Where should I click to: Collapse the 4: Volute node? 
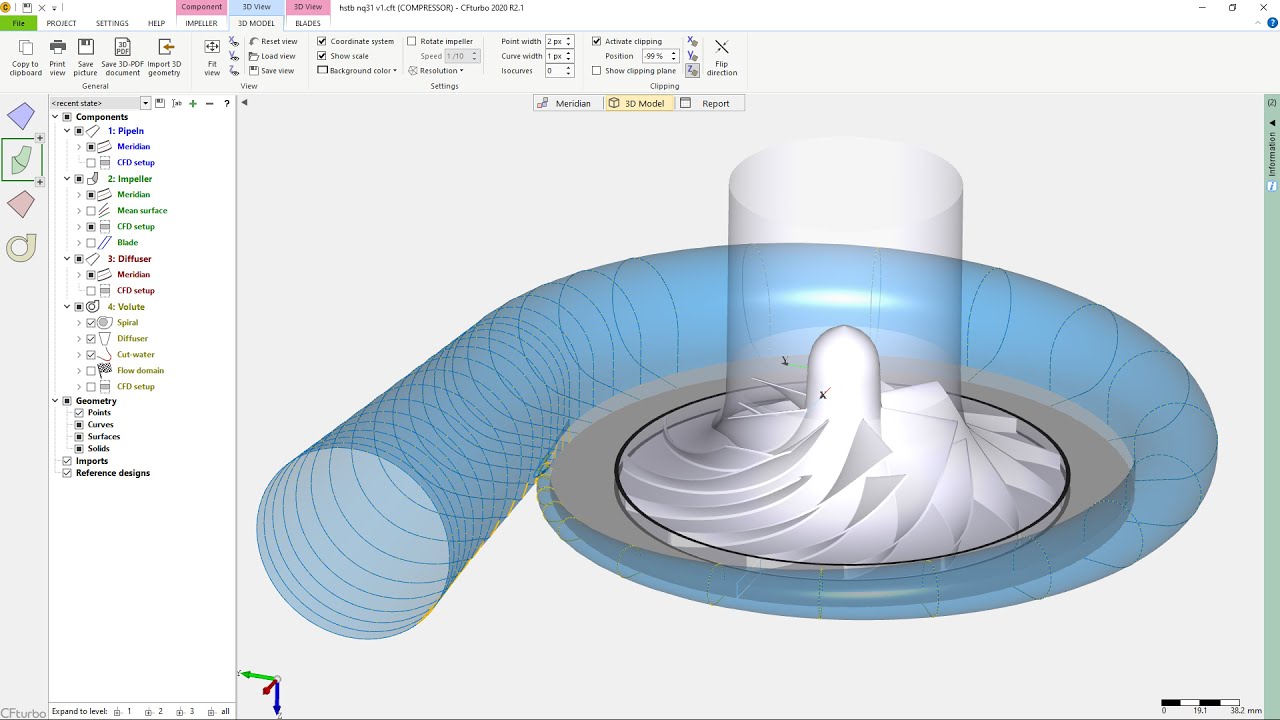(x=67, y=307)
